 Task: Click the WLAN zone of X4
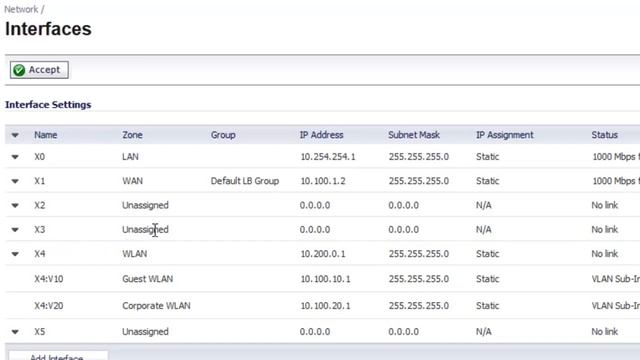tap(135, 254)
